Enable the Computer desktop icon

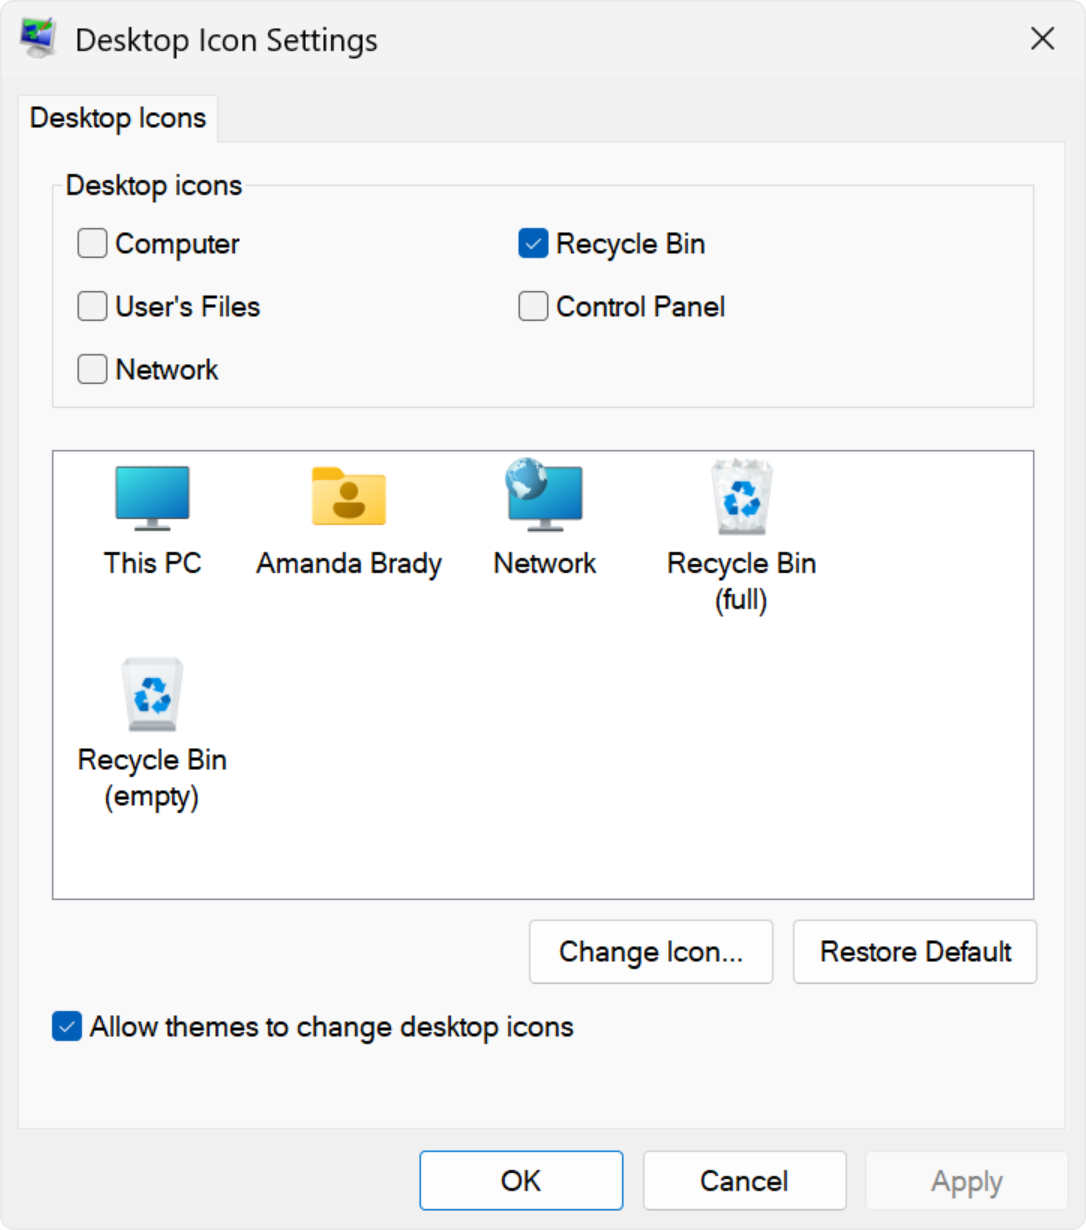91,243
